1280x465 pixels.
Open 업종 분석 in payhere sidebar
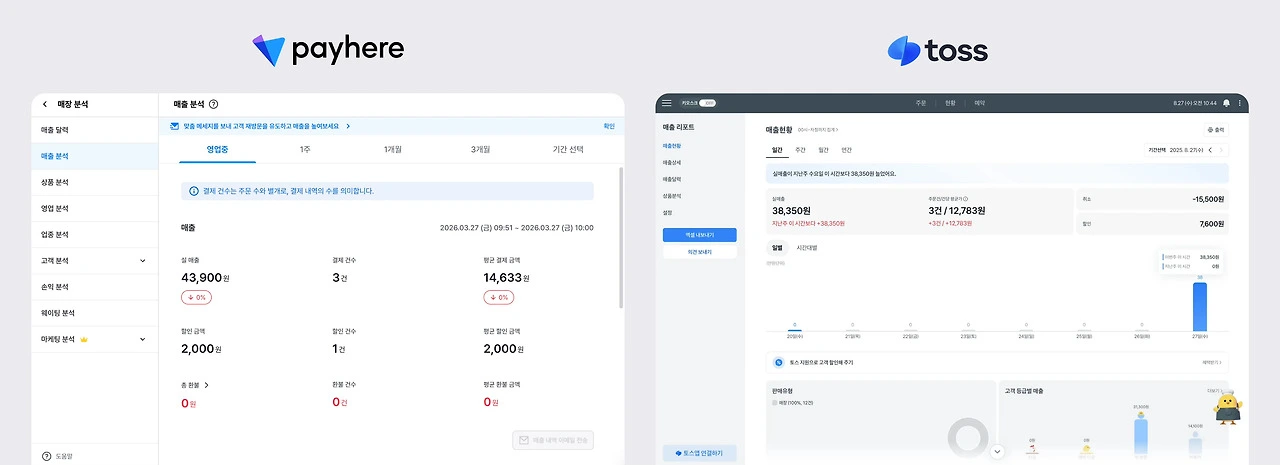[95, 234]
